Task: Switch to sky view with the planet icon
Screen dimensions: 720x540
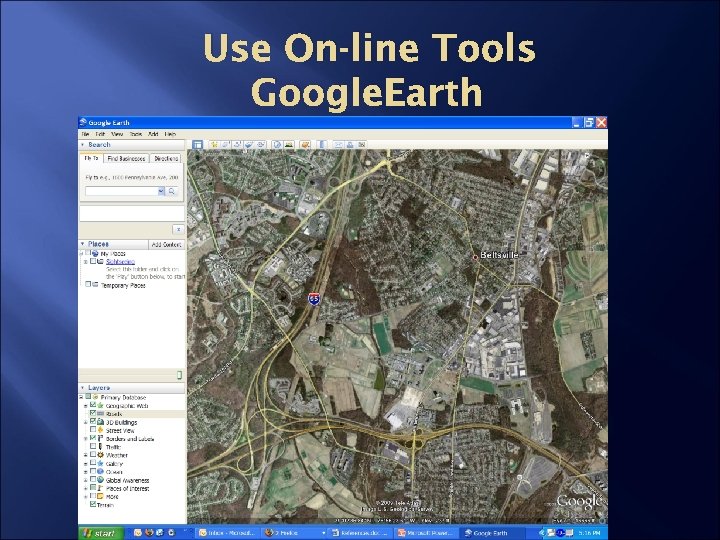Action: click(x=305, y=145)
